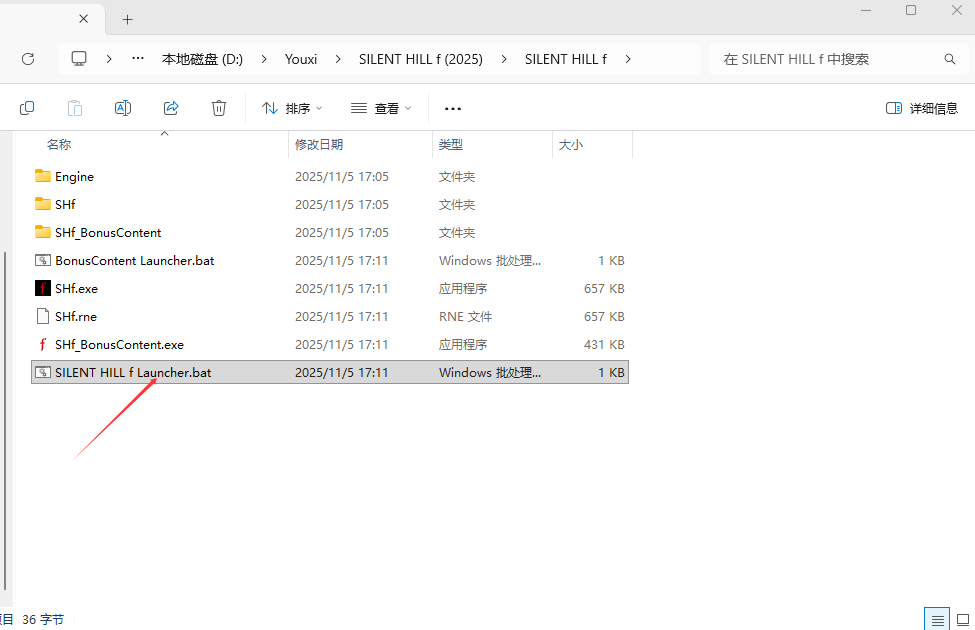The width and height of the screenshot is (975, 630).
Task: Refresh the current folder view
Action: 28,59
